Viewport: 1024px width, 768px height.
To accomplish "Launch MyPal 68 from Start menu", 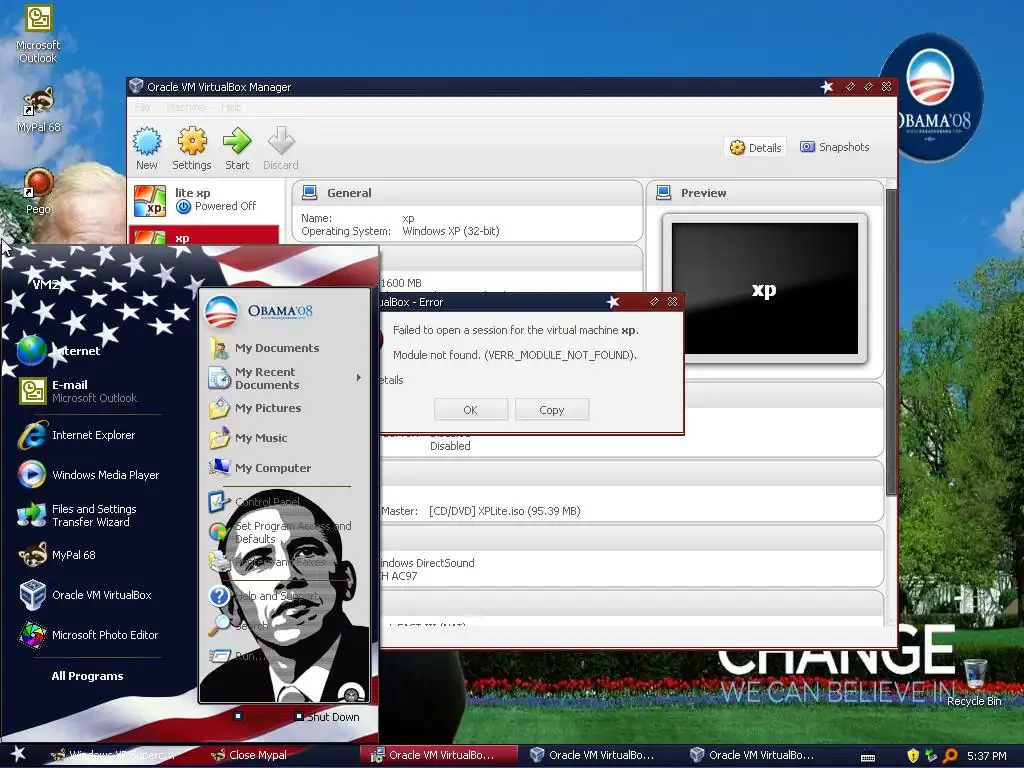I will [x=57, y=555].
